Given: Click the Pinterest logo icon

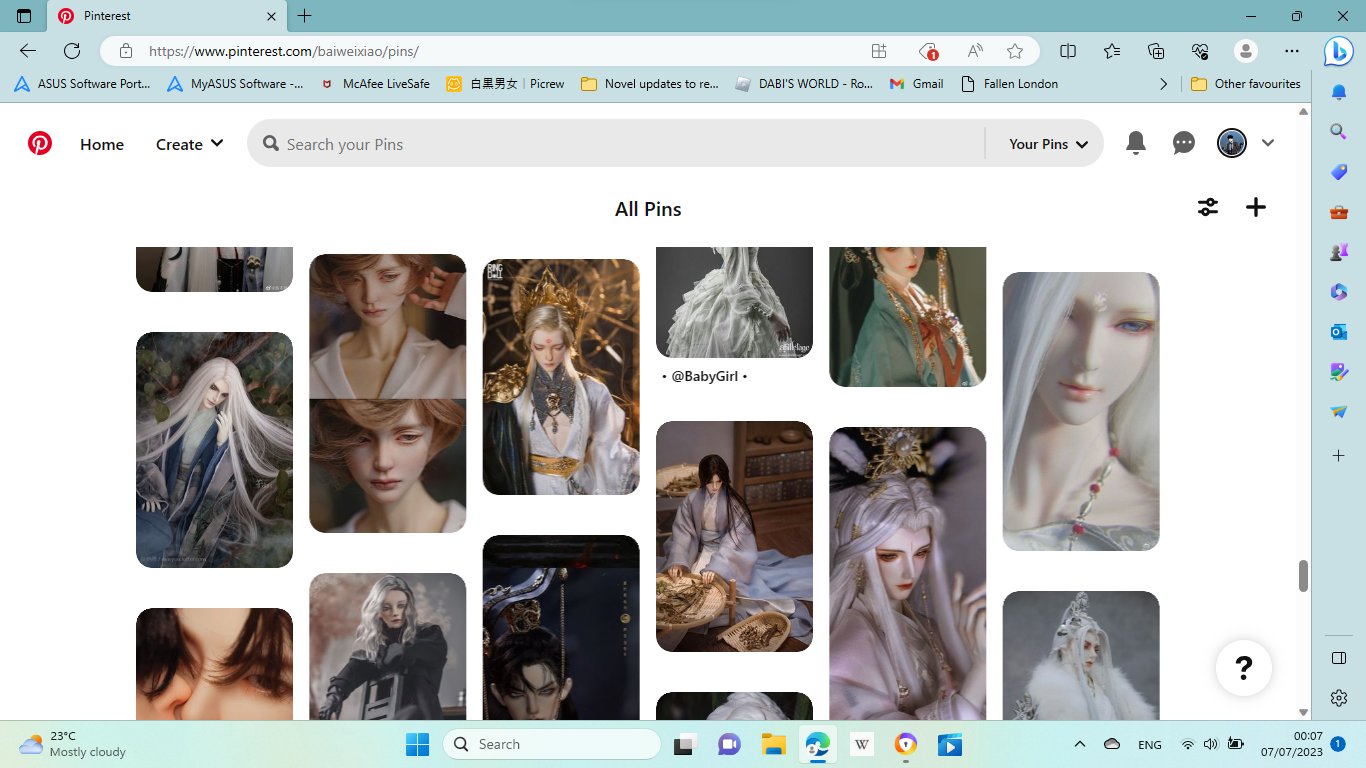Looking at the screenshot, I should [x=40, y=144].
